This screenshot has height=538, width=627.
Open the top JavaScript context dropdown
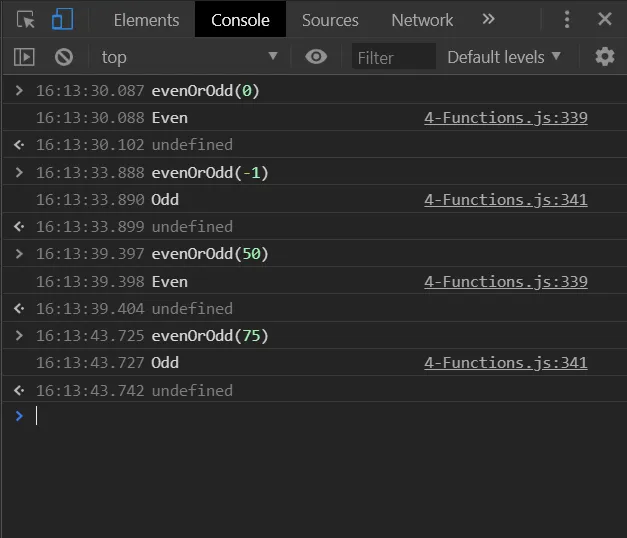(190, 57)
